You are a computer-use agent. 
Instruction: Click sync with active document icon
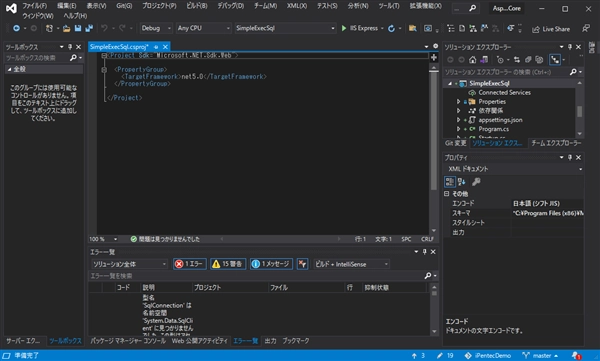(517, 60)
